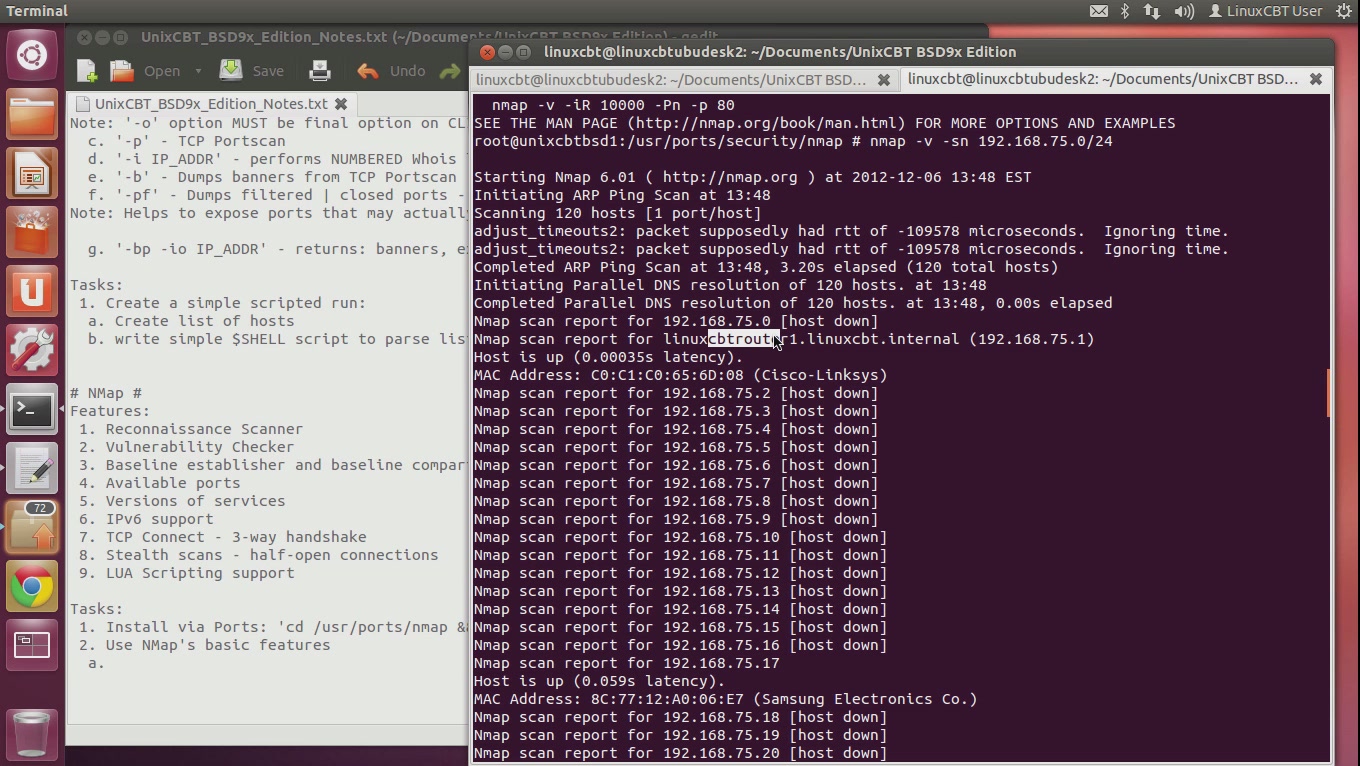Click '5. Versions of services' line in gedit
Image resolution: width=1360 pixels, height=766 pixels.
point(182,501)
